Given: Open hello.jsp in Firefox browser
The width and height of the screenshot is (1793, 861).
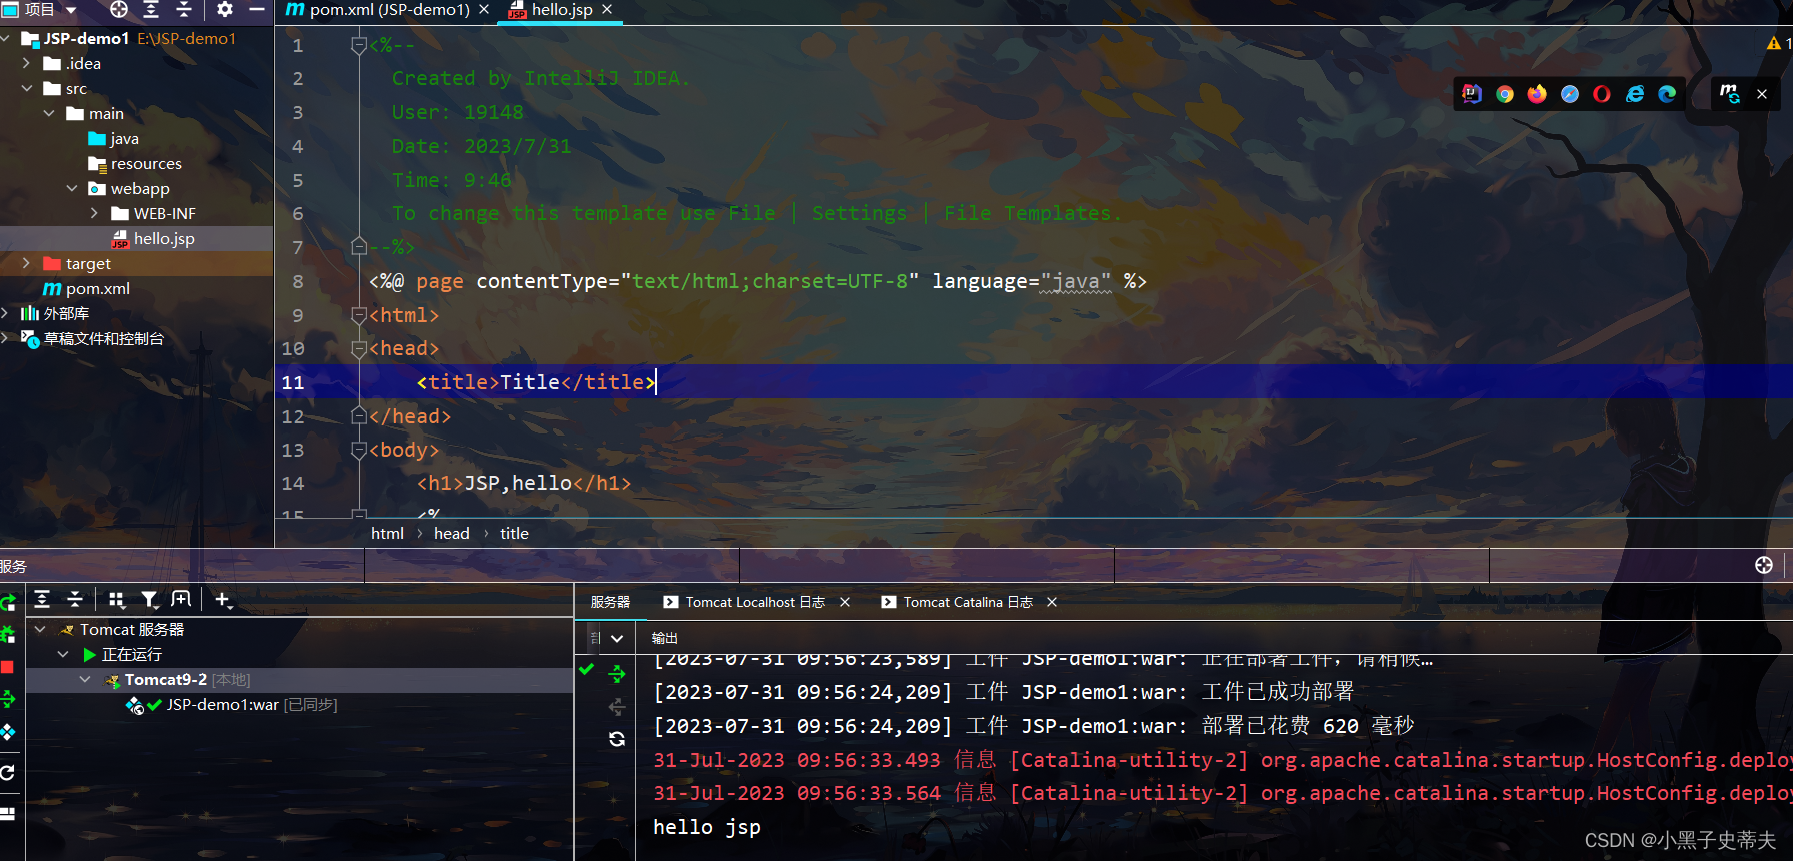Looking at the screenshot, I should pos(1537,94).
